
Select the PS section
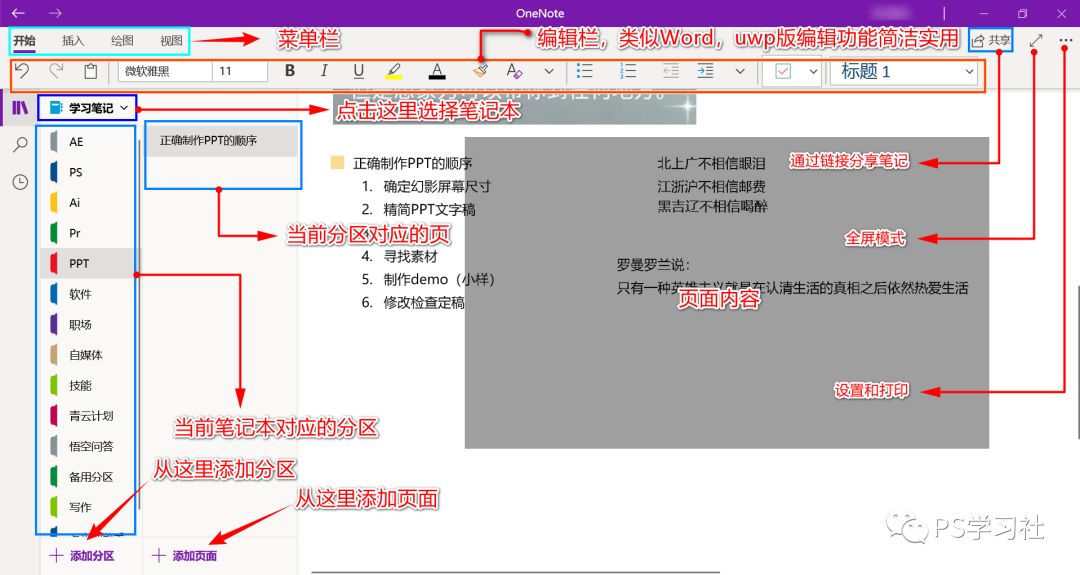[88, 172]
